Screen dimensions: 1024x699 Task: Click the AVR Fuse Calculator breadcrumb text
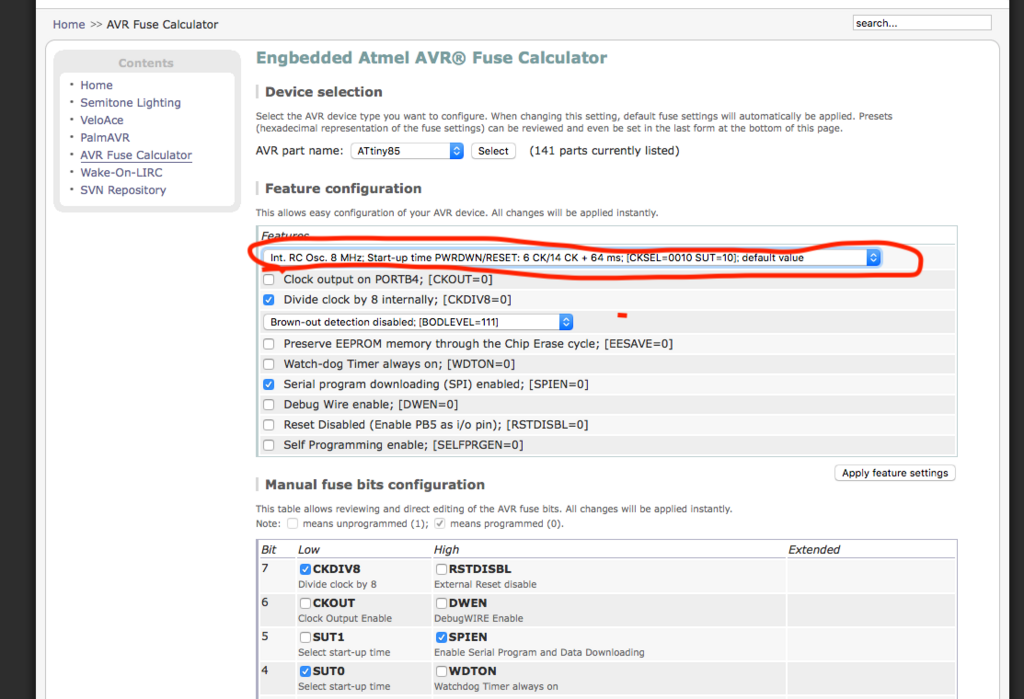pyautogui.click(x=162, y=24)
